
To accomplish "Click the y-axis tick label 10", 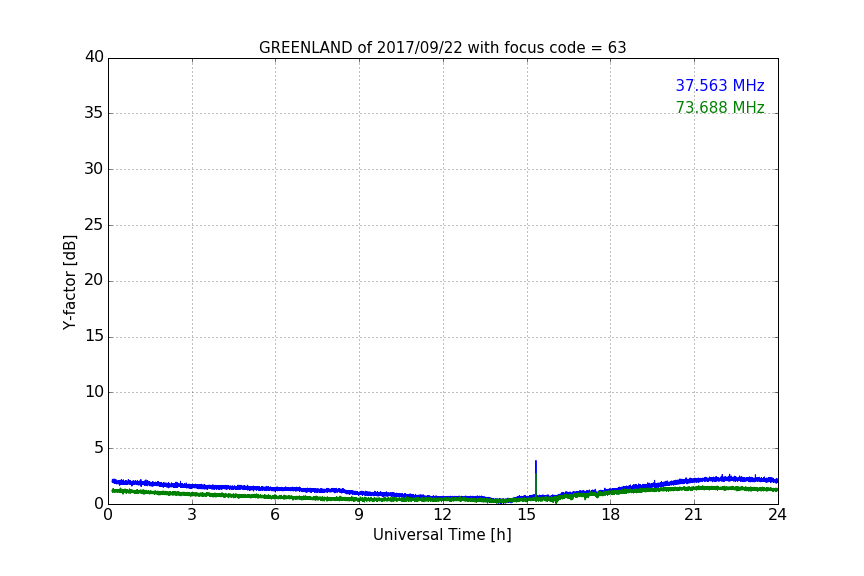I will (x=94, y=392).
